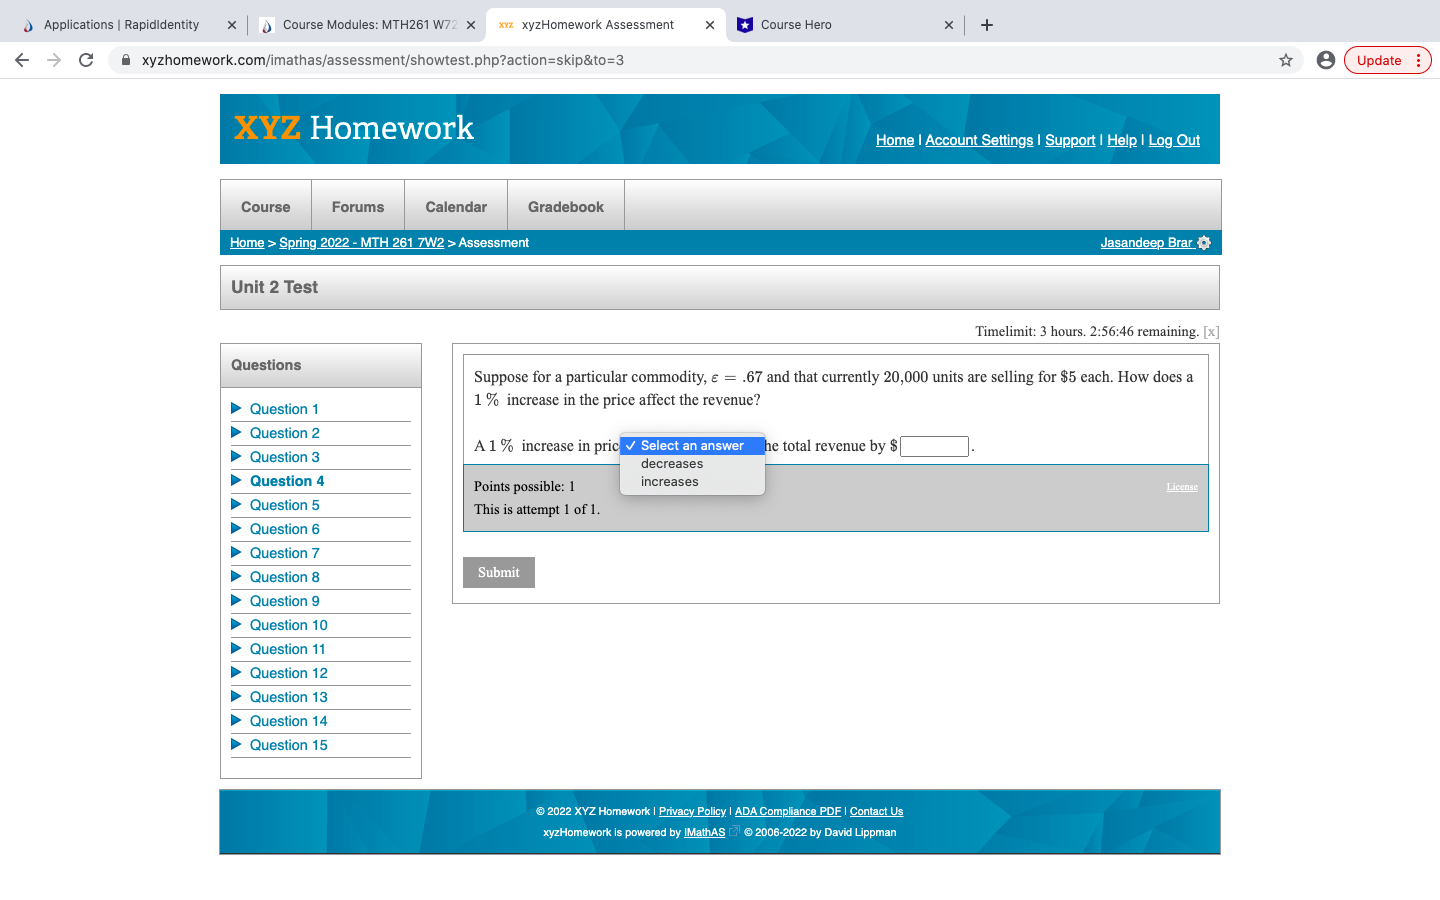Click the browser back arrow
This screenshot has height=900, width=1440.
22,60
